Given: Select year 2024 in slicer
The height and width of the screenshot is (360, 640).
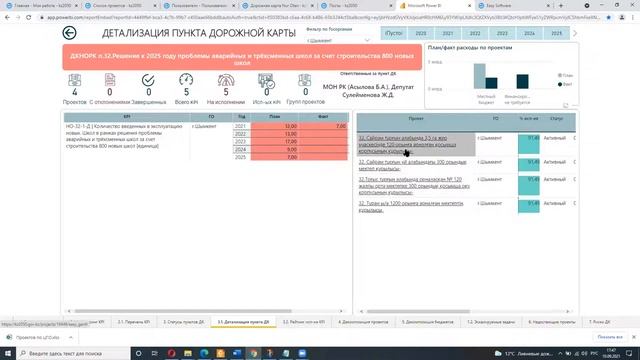Looking at the screenshot, I should click(x=529, y=33).
